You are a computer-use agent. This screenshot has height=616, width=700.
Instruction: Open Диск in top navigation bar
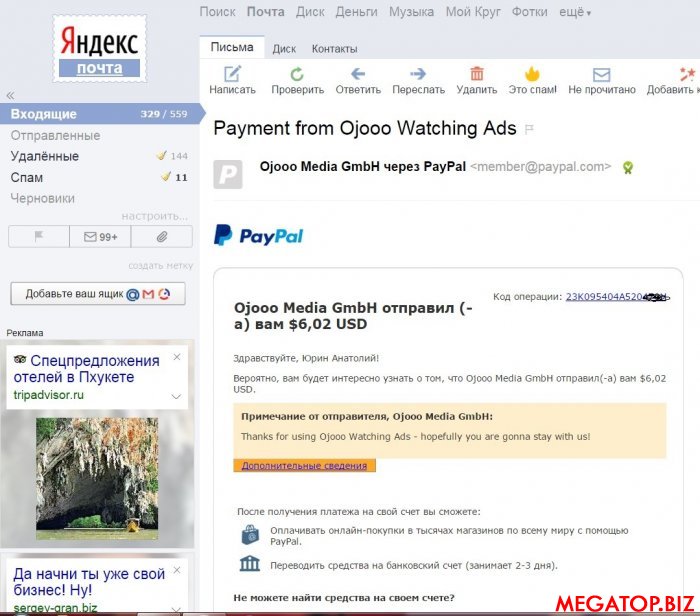point(310,12)
